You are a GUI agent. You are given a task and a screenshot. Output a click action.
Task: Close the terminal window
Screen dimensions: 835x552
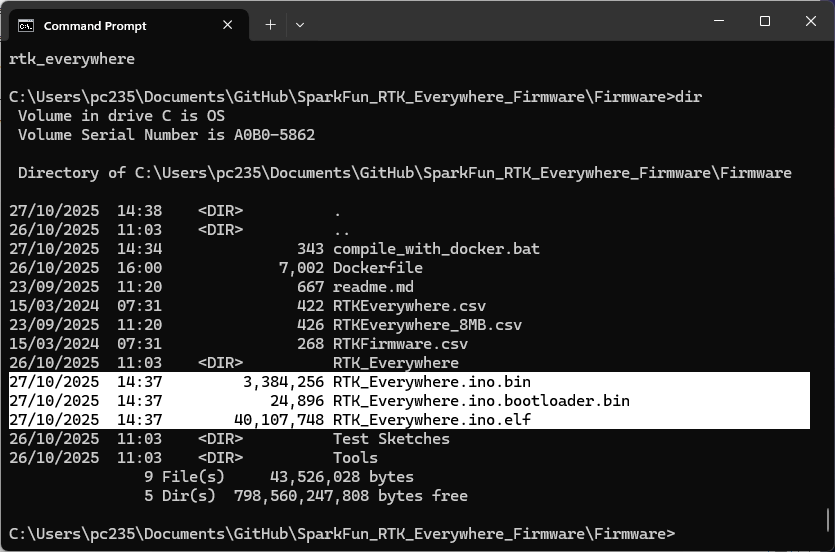pyautogui.click(x=811, y=21)
